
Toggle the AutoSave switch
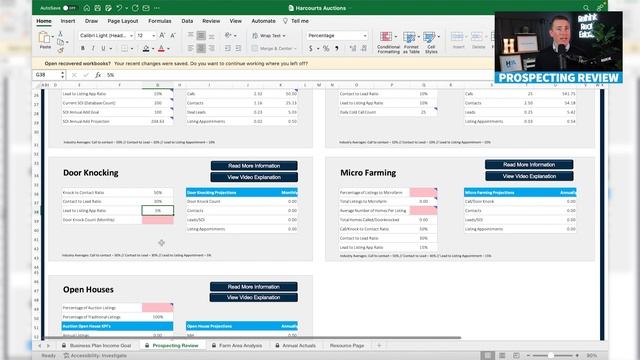(70, 8)
